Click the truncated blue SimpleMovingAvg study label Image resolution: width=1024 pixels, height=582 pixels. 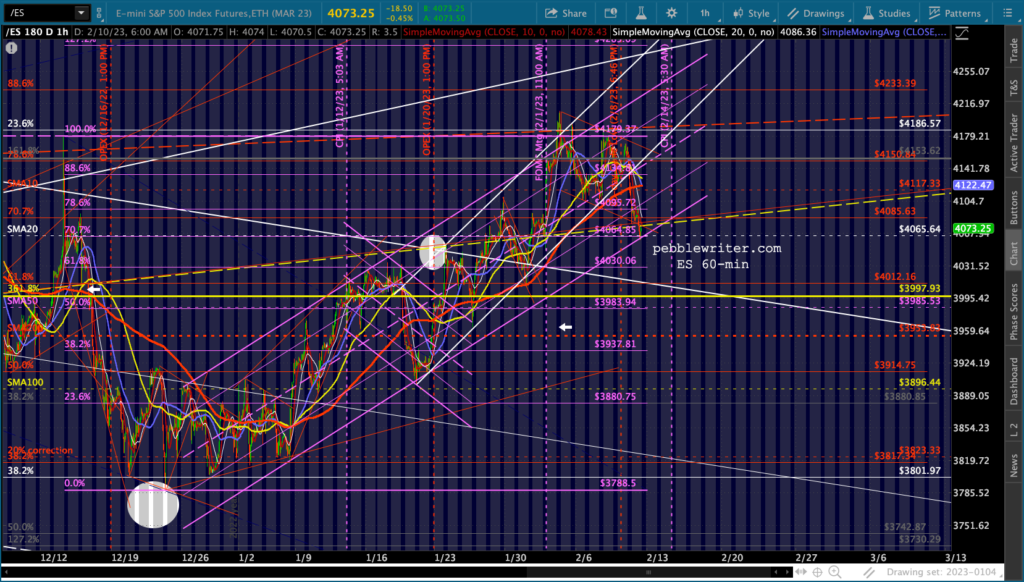coord(884,32)
